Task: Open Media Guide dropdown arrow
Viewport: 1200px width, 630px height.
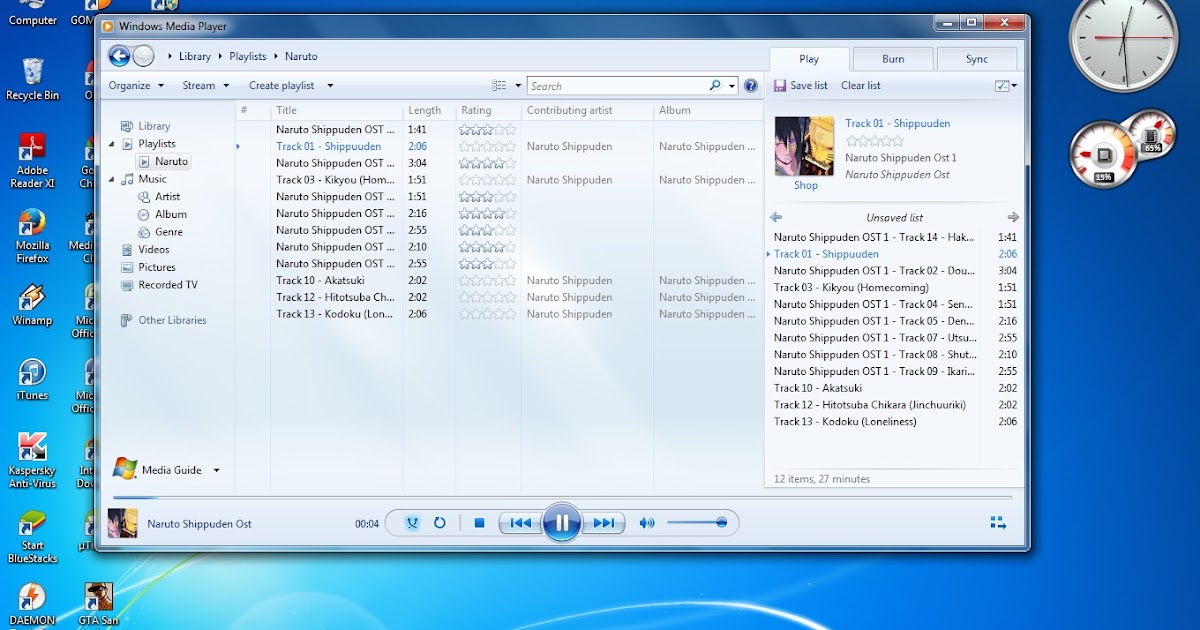Action: pyautogui.click(x=216, y=470)
